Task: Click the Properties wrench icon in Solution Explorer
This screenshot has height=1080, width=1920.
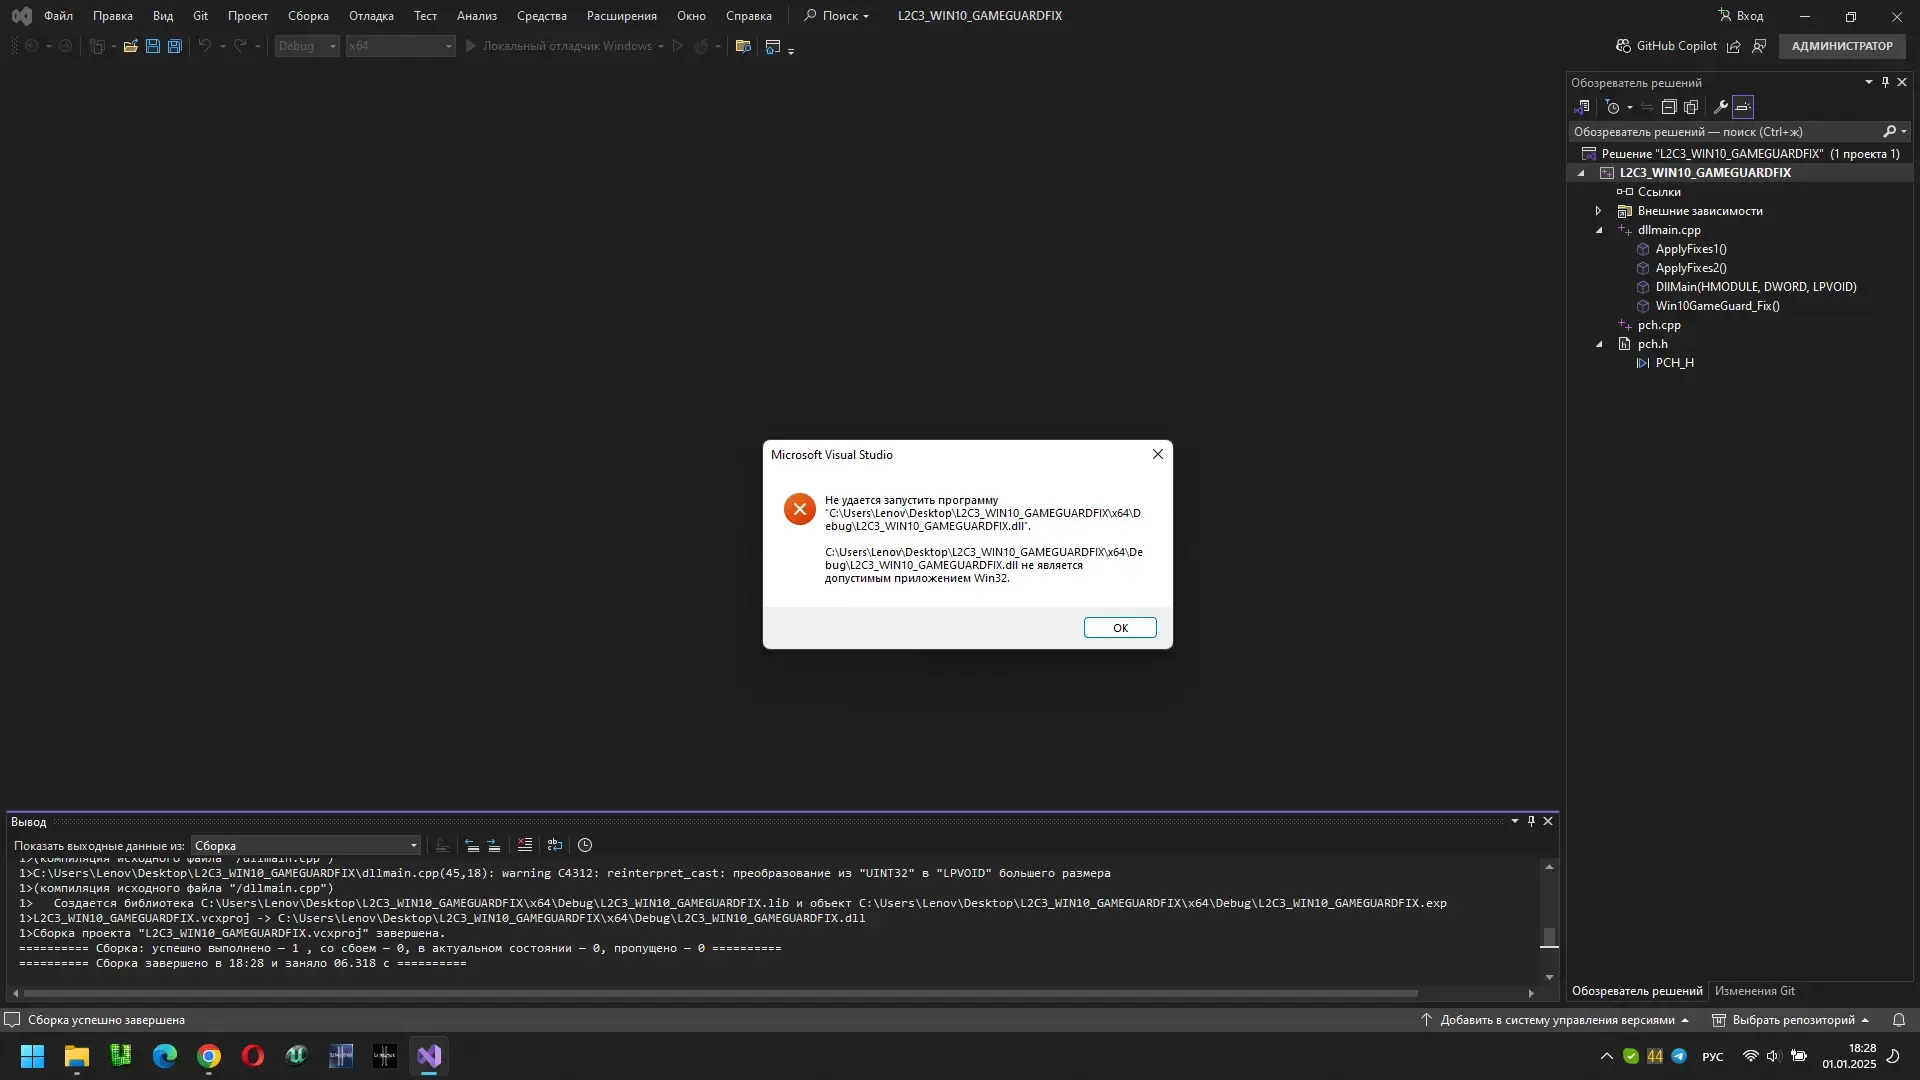Action: click(1721, 107)
